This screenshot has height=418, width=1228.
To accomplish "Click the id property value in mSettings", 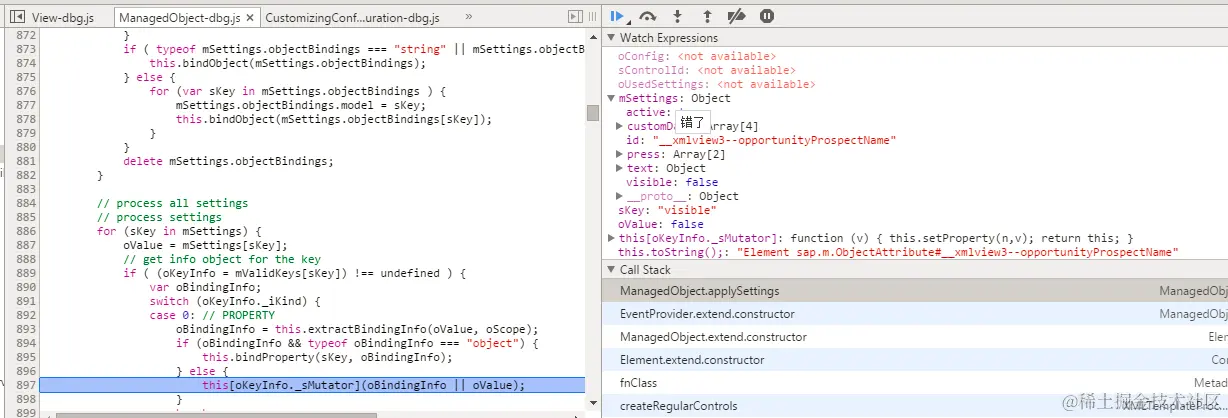I will pyautogui.click(x=774, y=140).
